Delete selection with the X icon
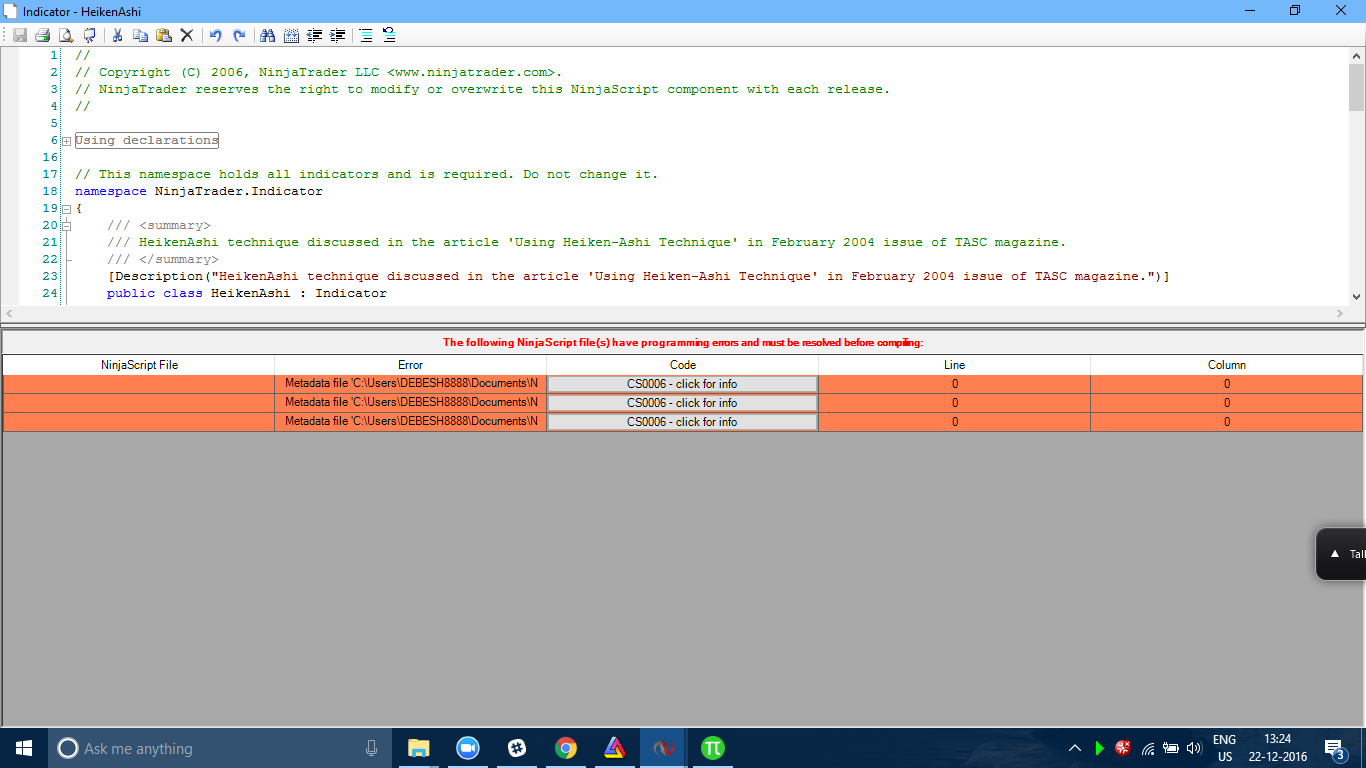Image resolution: width=1366 pixels, height=768 pixels. click(186, 35)
